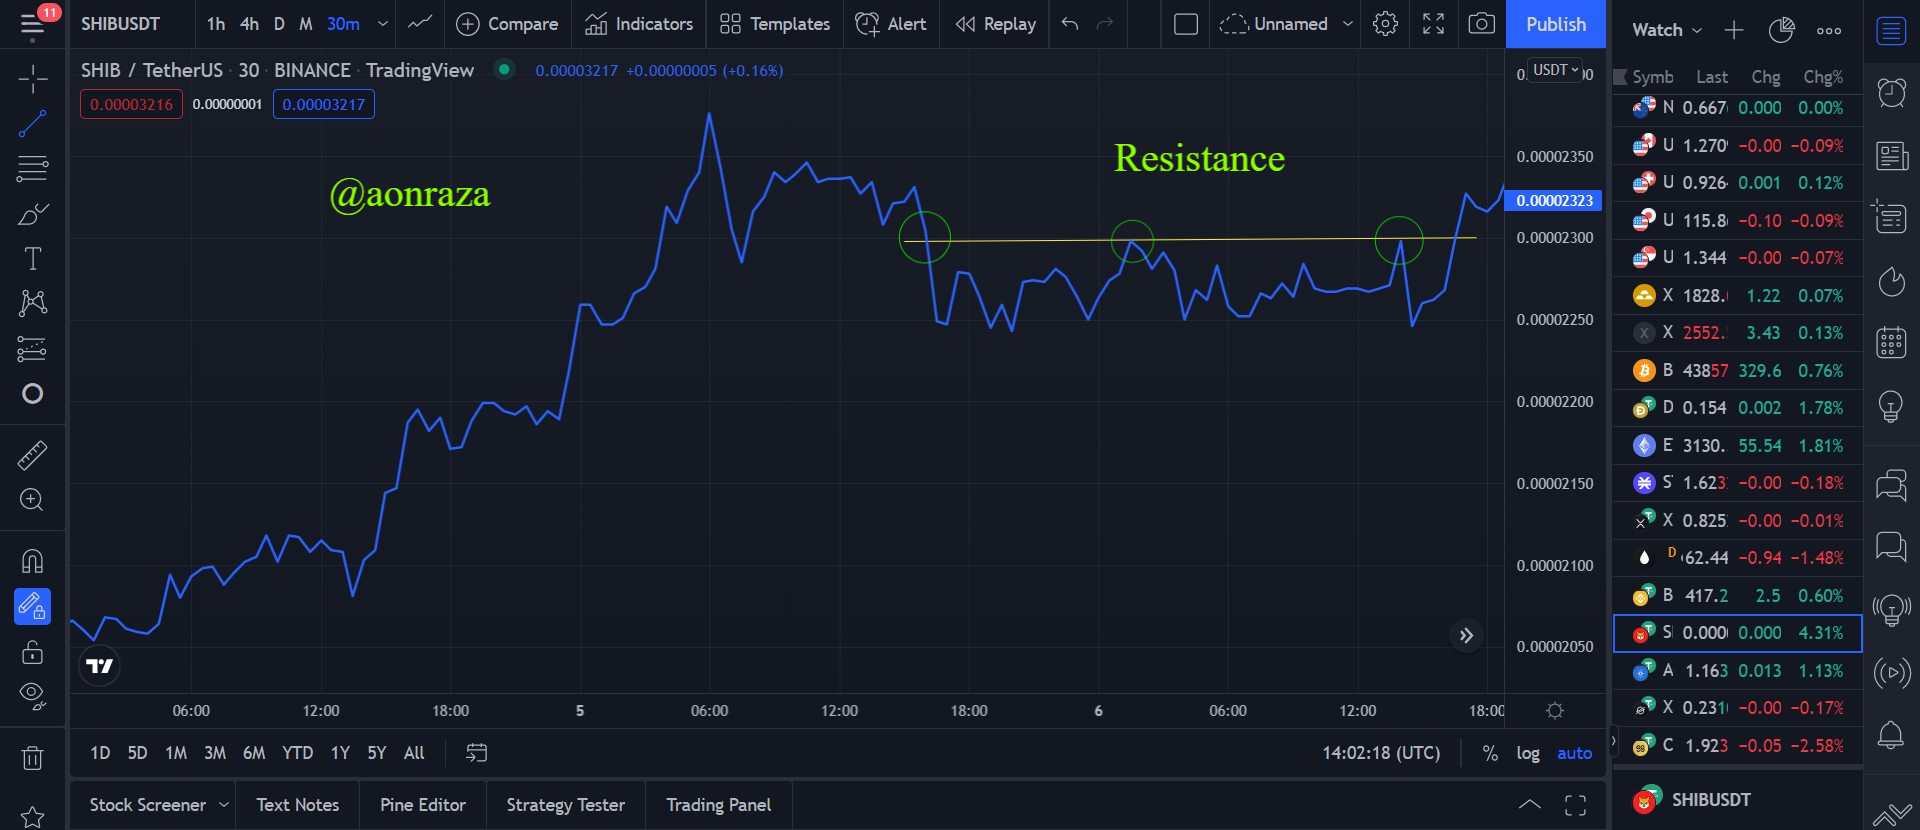The width and height of the screenshot is (1920, 830).
Task: Switch to the 4h timeframe
Action: tap(249, 24)
